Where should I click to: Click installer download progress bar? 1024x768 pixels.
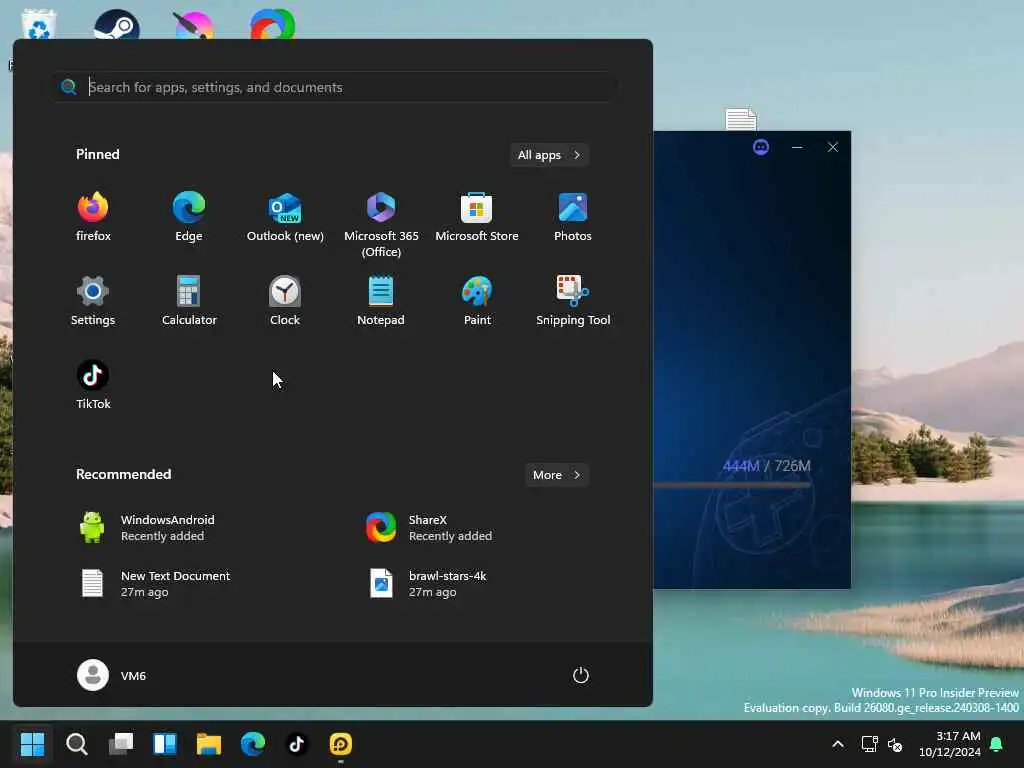[733, 485]
